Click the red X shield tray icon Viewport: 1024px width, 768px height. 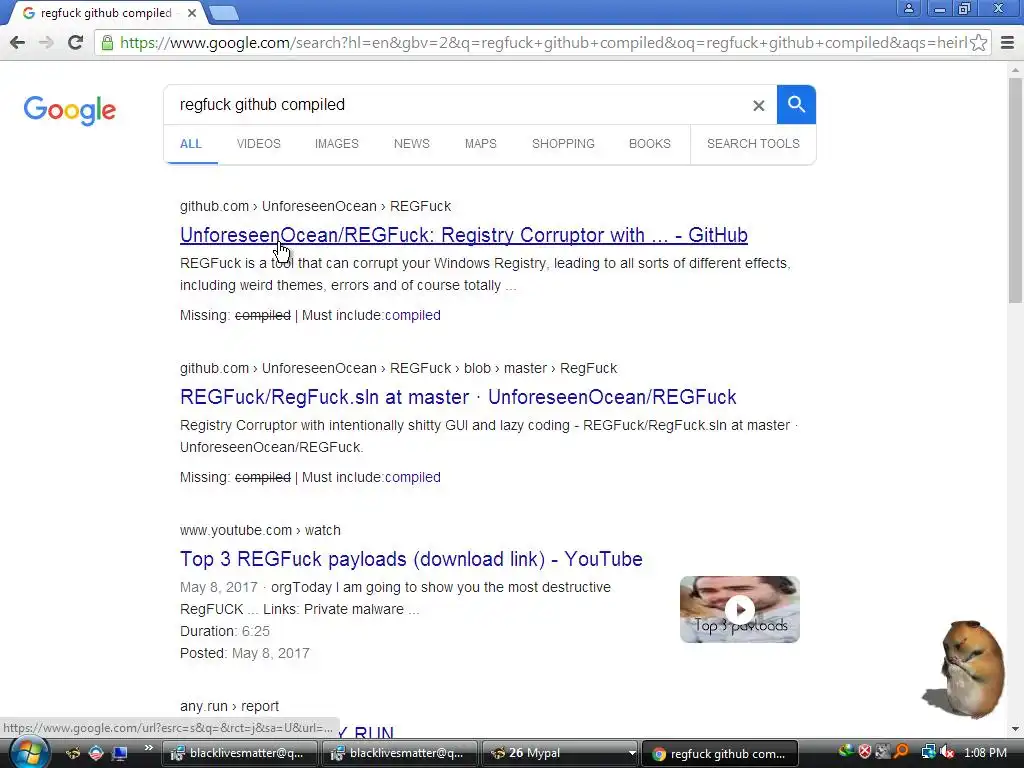pos(865,752)
